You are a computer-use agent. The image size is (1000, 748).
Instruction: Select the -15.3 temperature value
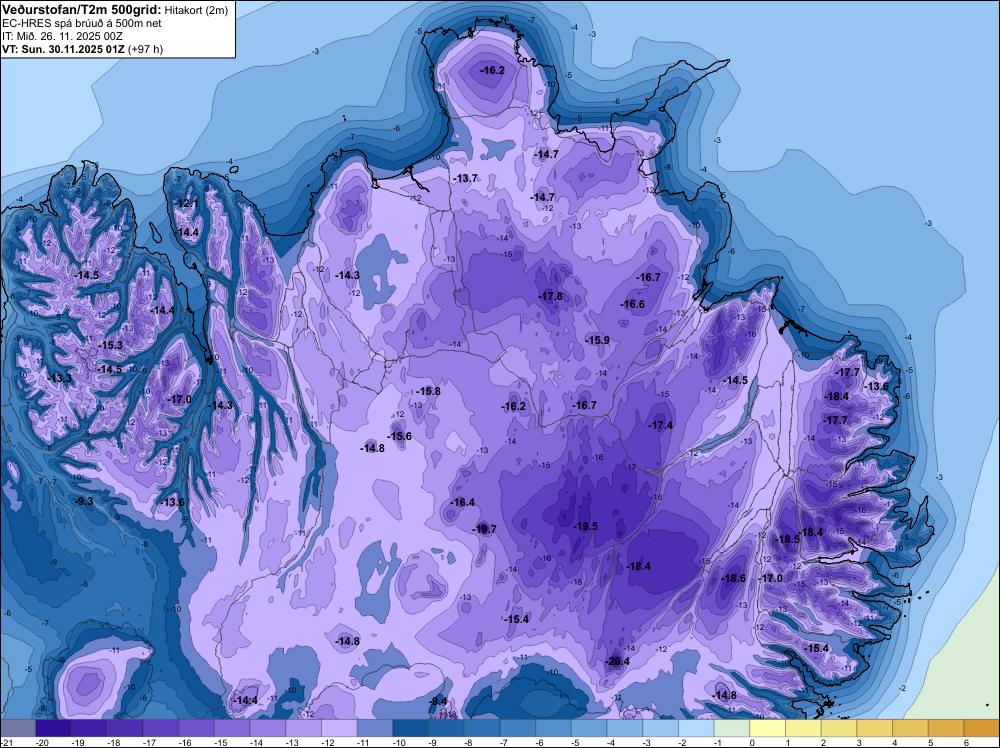110,345
